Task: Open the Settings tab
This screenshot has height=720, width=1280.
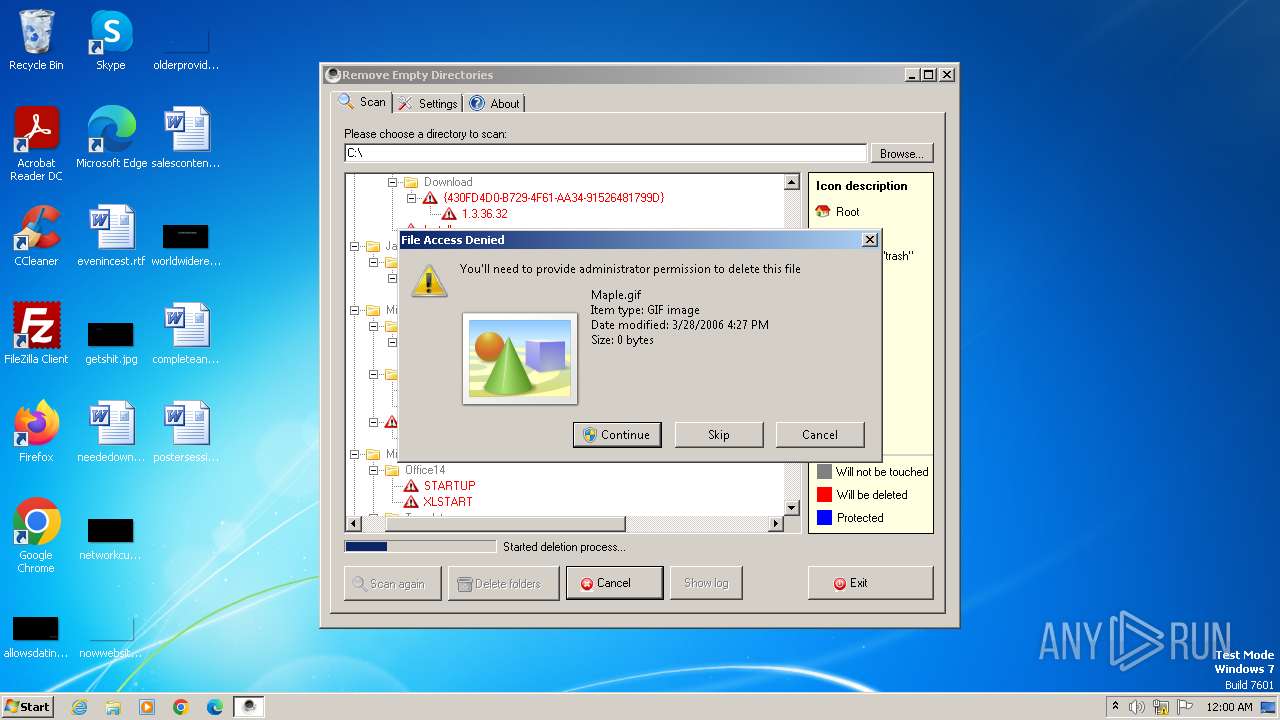Action: click(427, 103)
